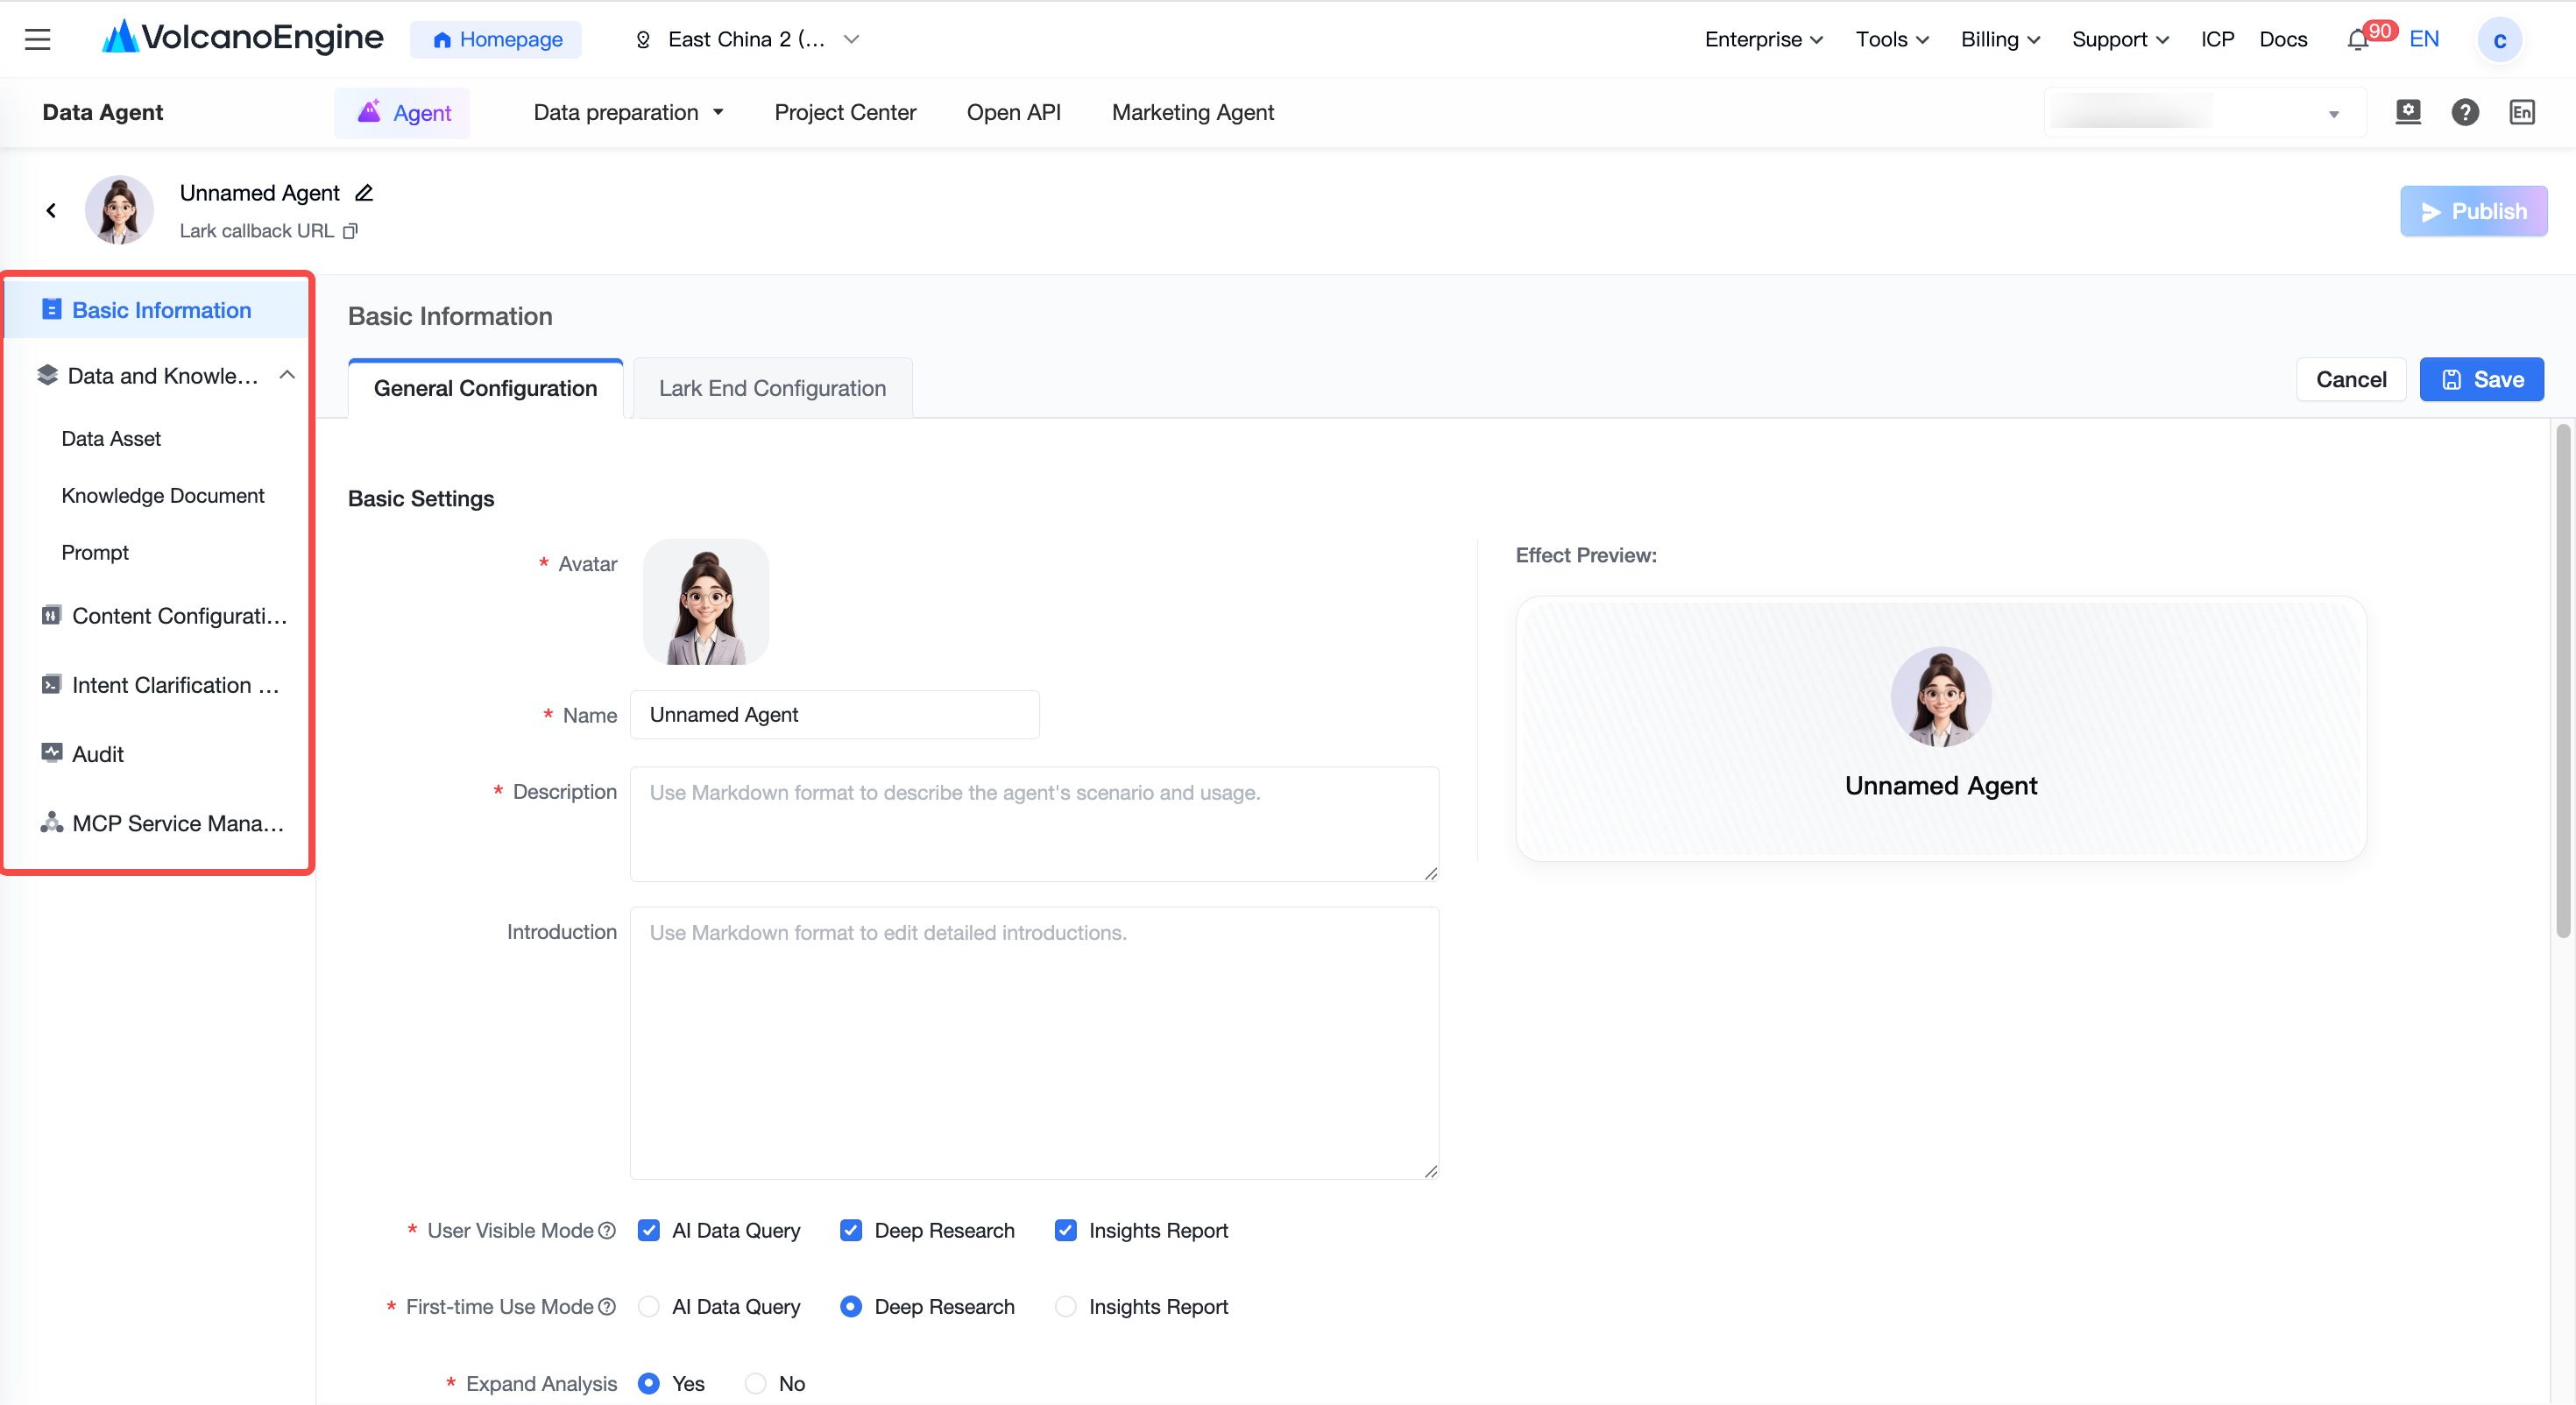Expand the Data preparation dropdown
This screenshot has width=2576, height=1405.
tap(628, 112)
